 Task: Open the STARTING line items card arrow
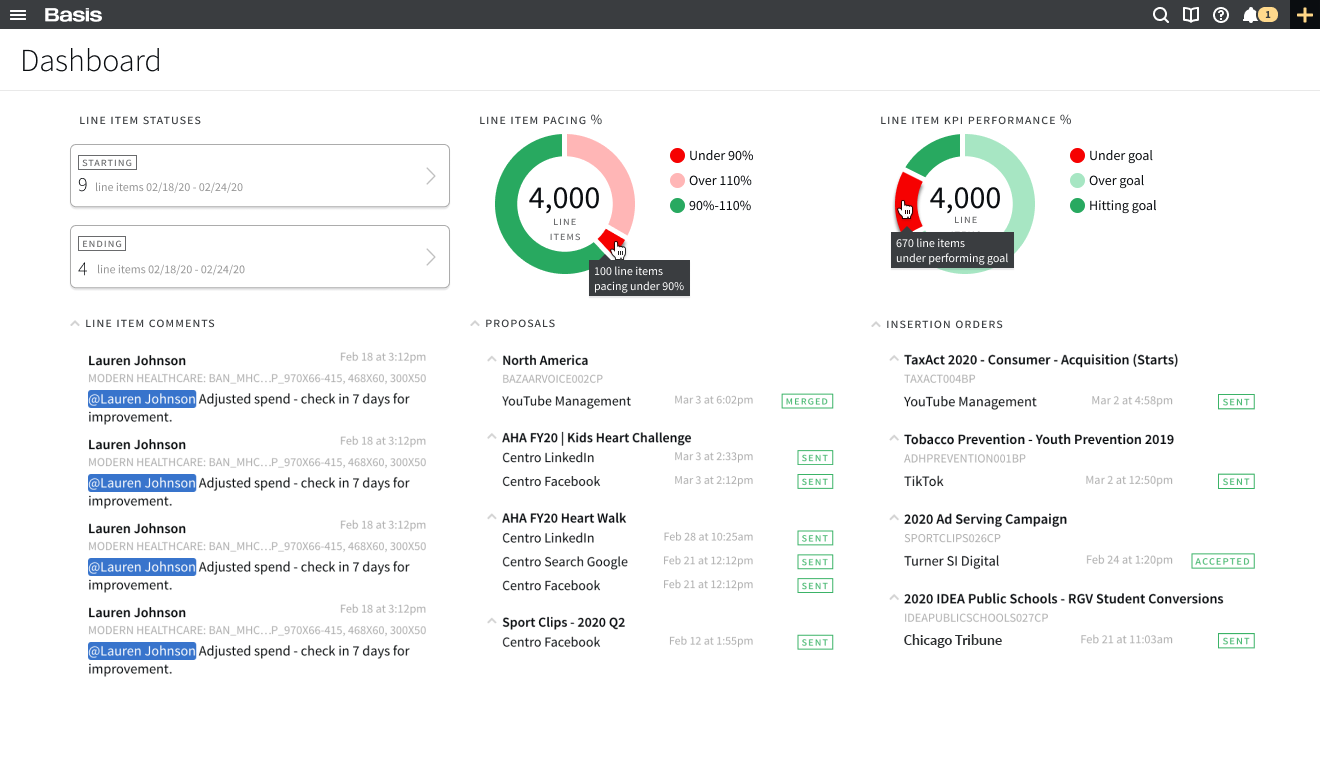point(431,175)
